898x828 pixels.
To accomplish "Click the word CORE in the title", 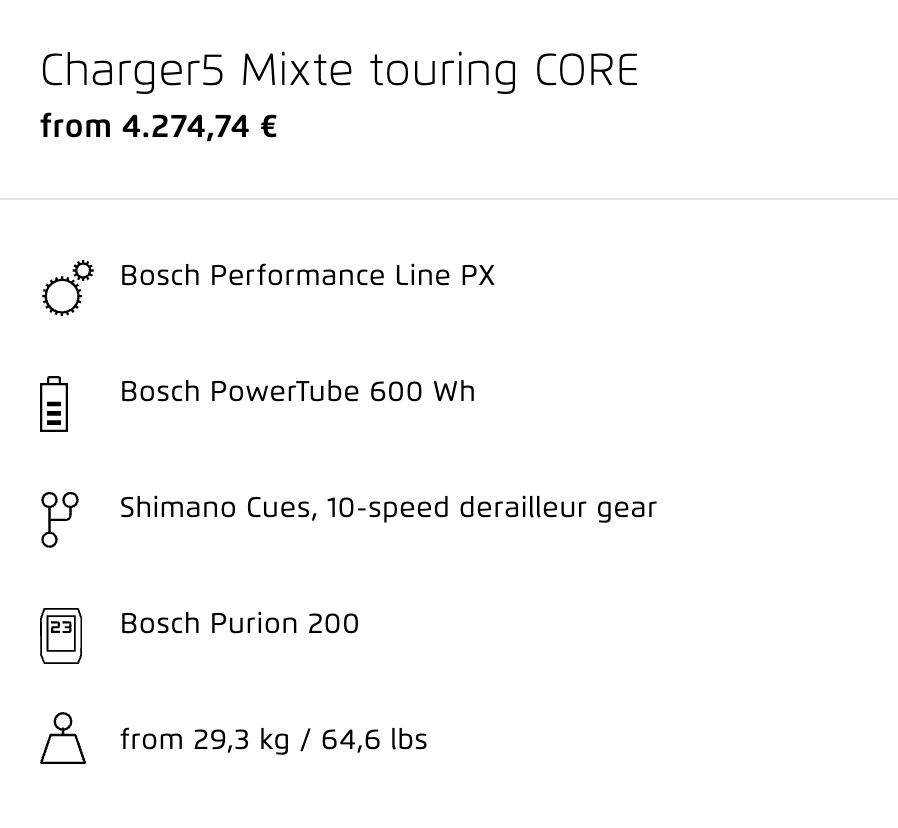I will point(586,71).
